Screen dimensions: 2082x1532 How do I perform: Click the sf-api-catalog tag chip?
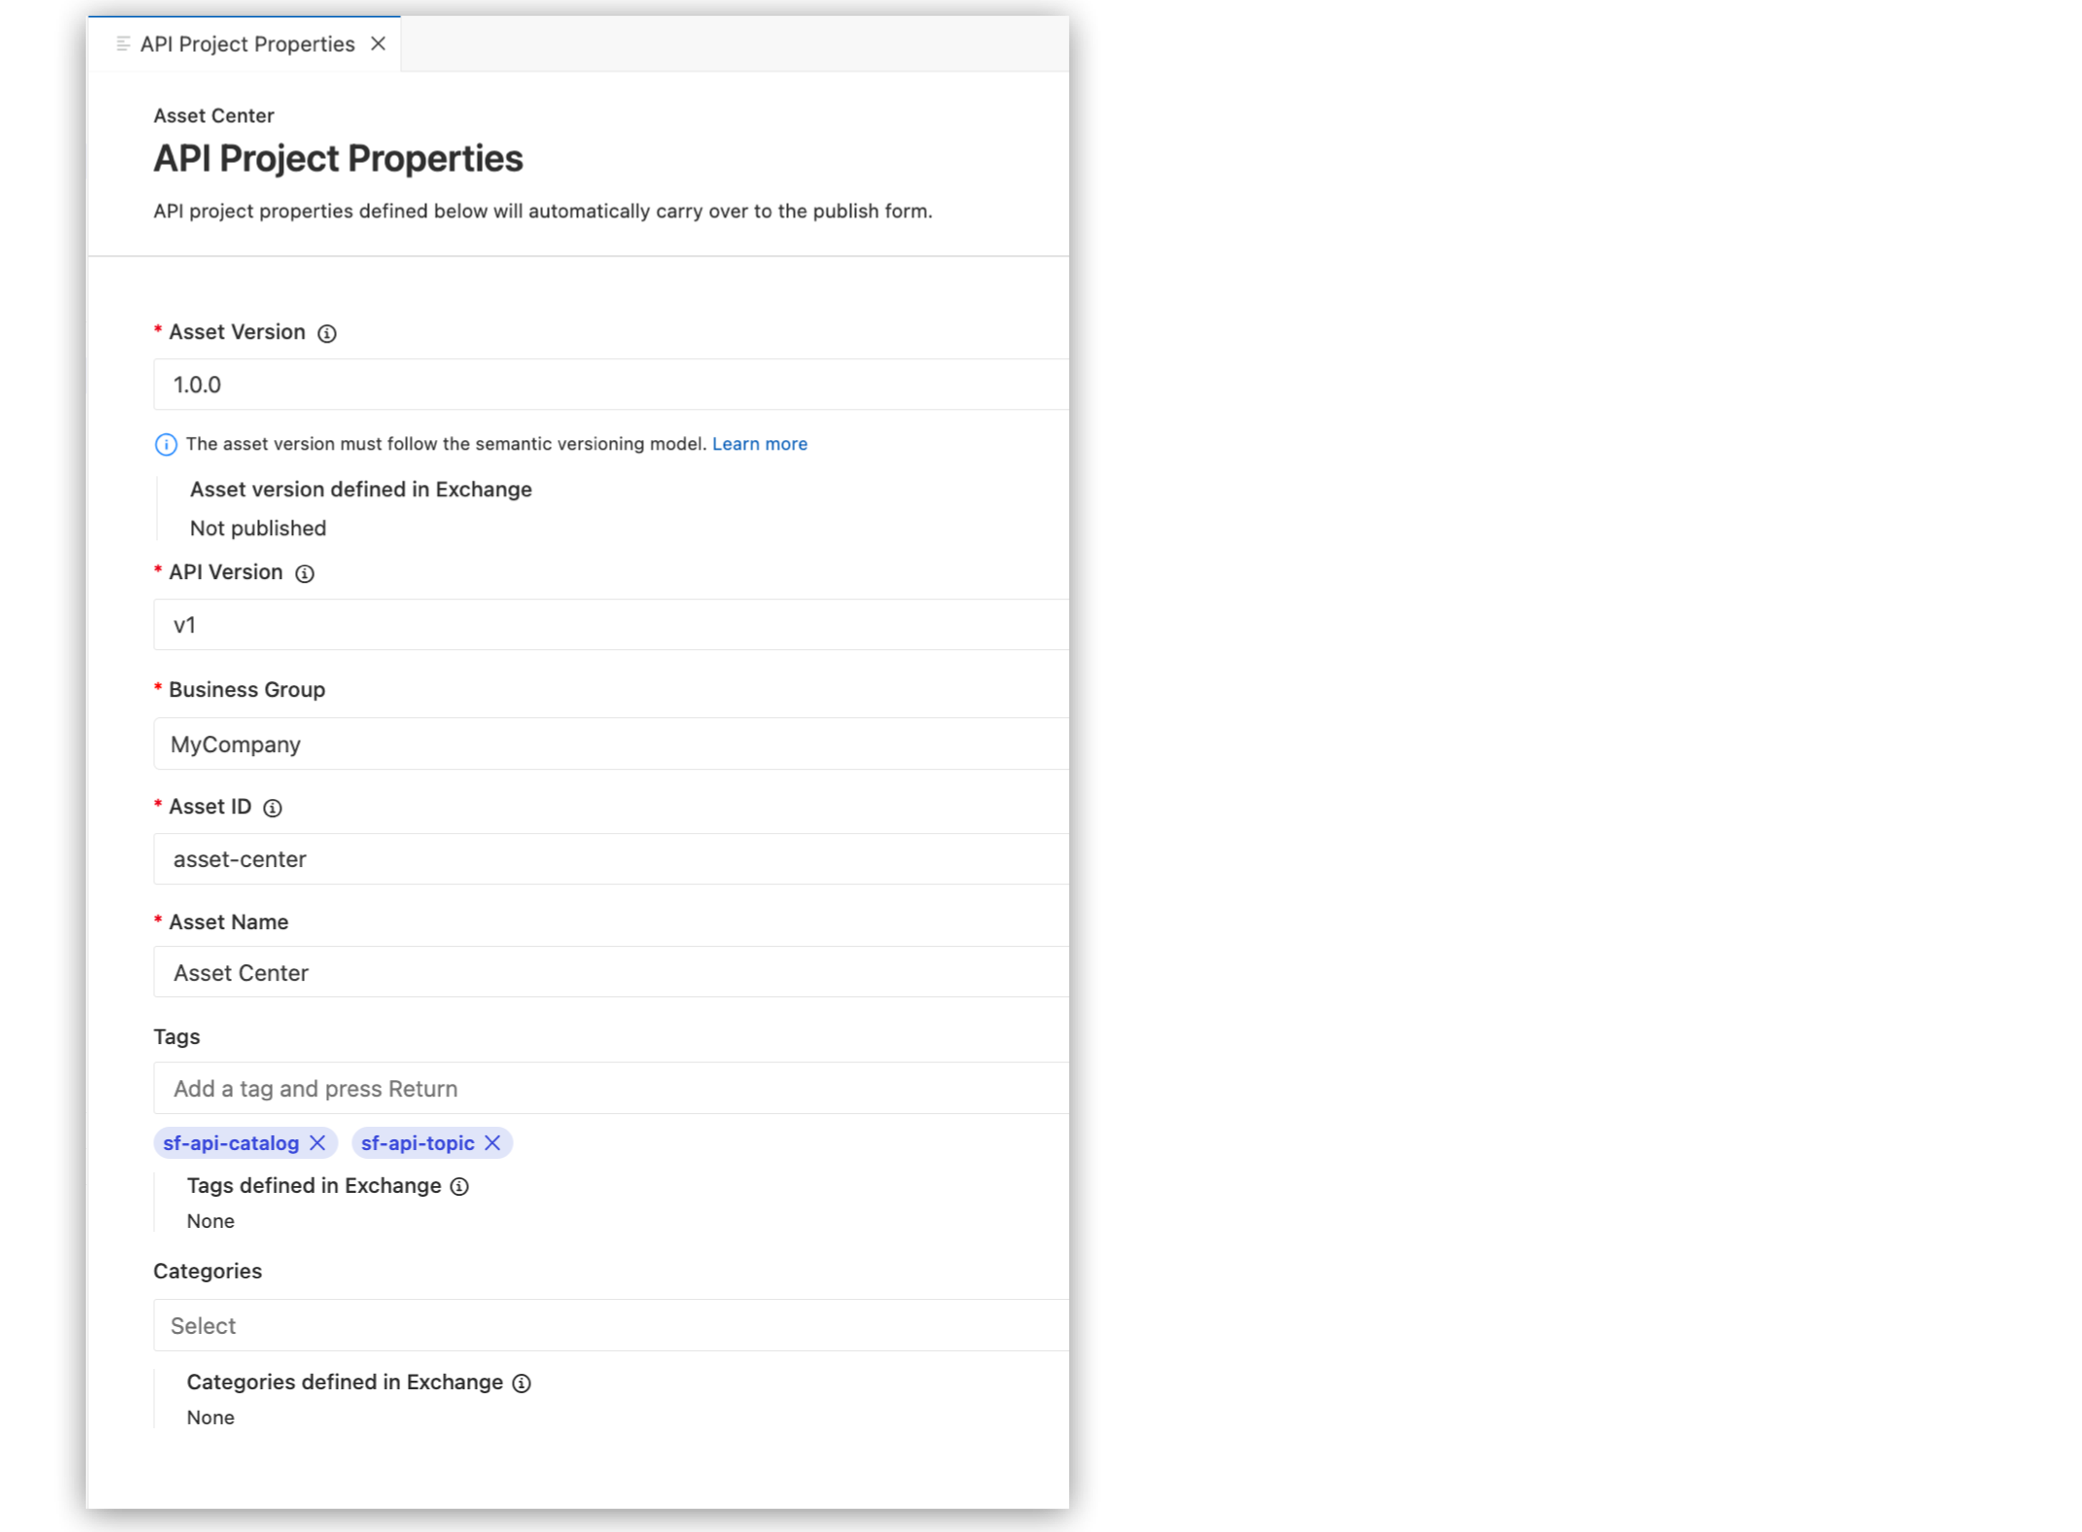tap(230, 1143)
